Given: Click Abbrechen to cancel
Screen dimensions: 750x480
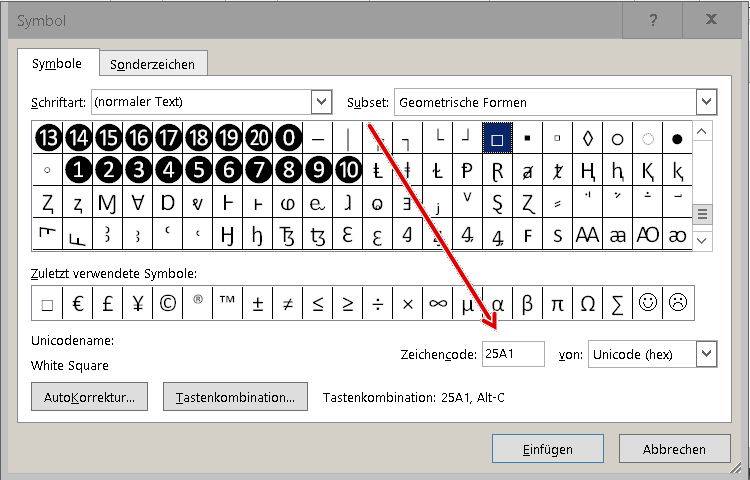Looking at the screenshot, I should click(x=674, y=449).
